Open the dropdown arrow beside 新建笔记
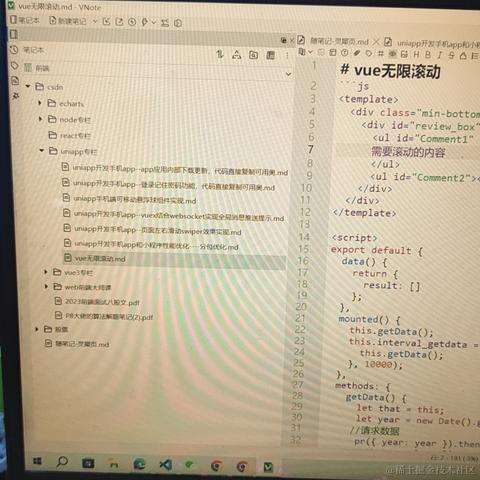The width and height of the screenshot is (480, 480). (95, 22)
